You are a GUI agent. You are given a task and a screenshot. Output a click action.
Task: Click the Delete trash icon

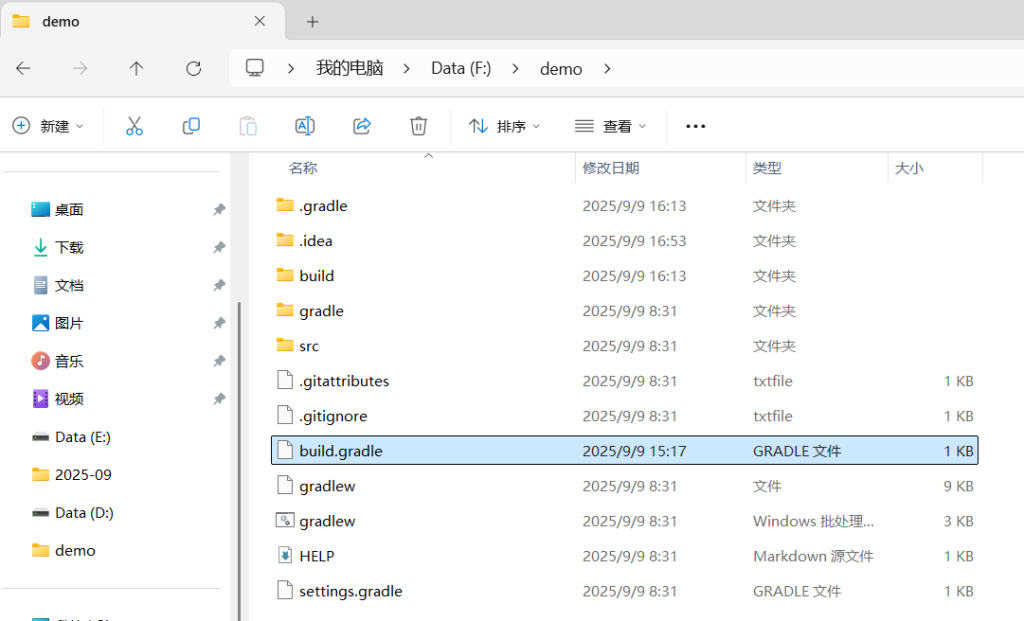419,126
